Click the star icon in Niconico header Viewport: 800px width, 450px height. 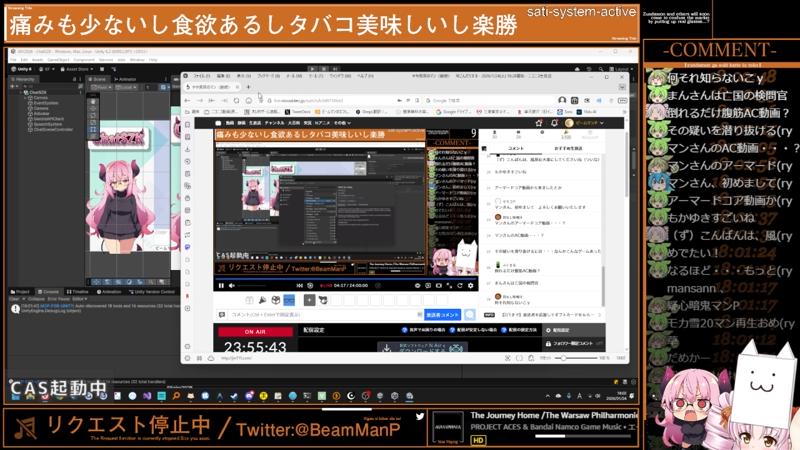[539, 123]
